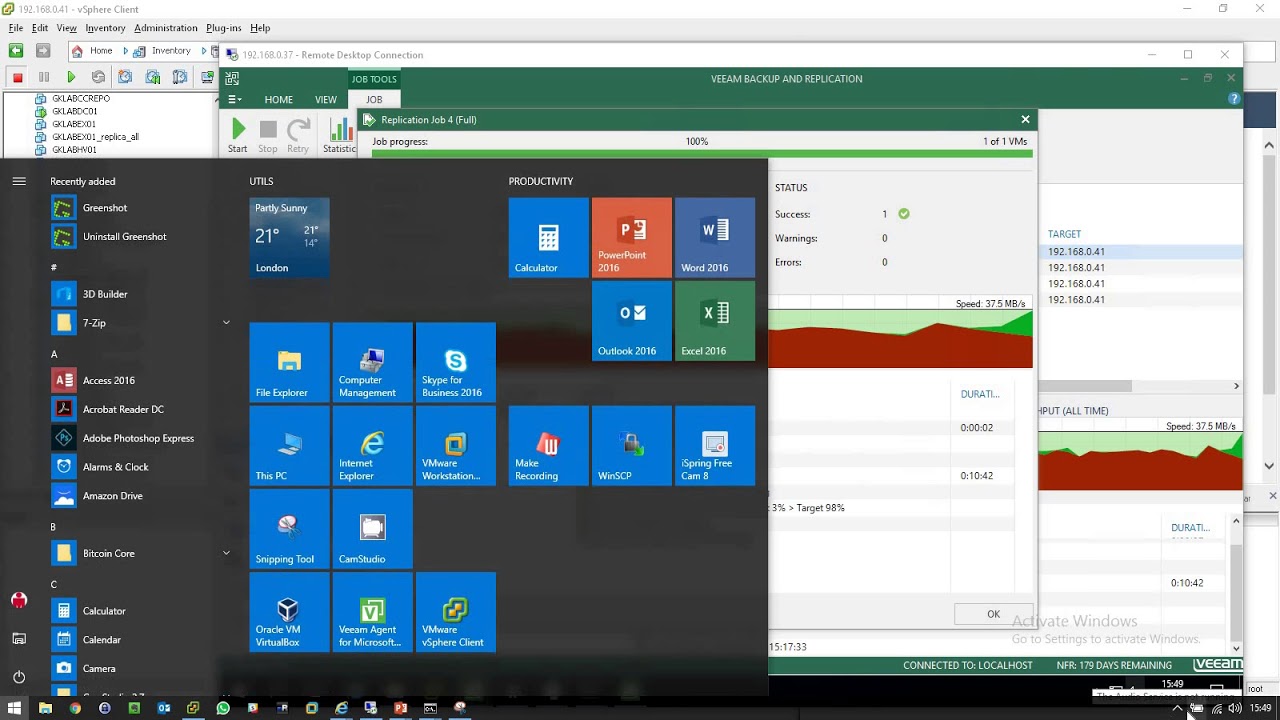
Task: Click vSphere Home breadcrumb icon
Action: (77, 50)
